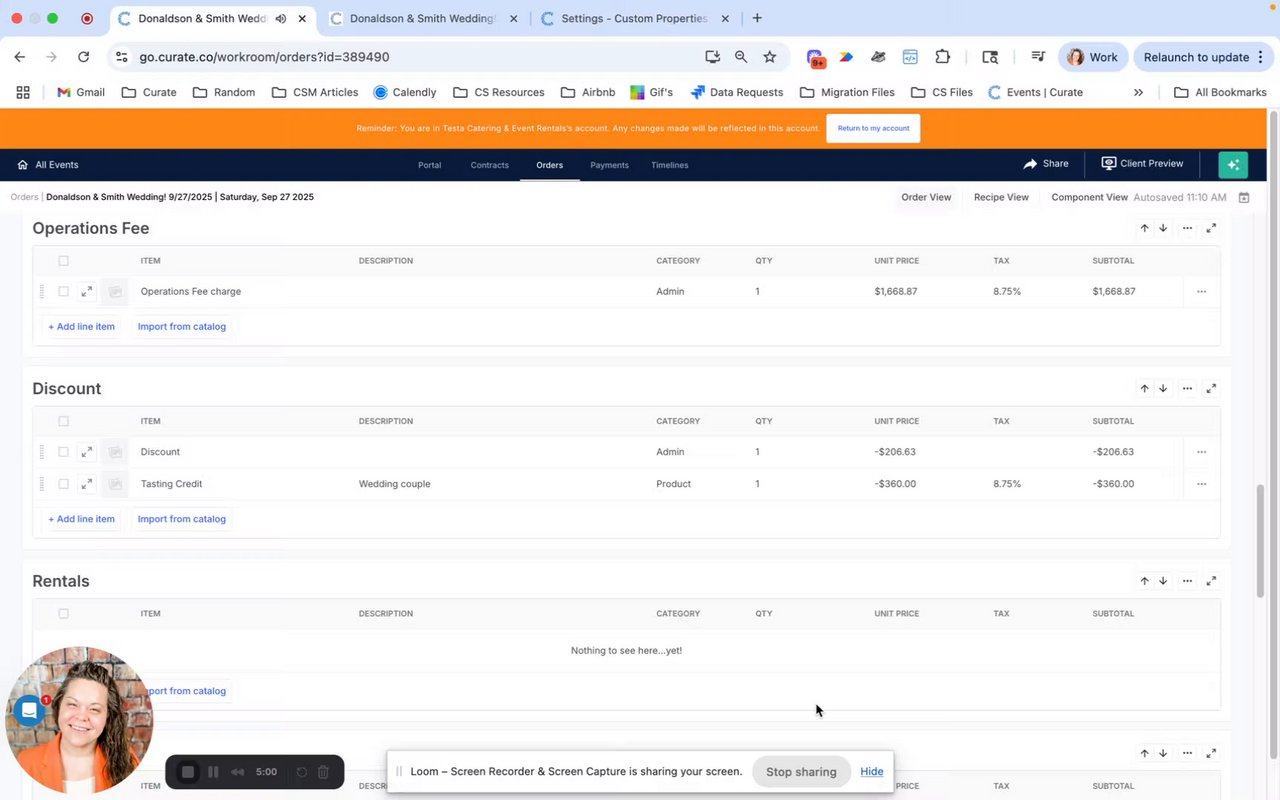Check the Tasting Credit row checkbox
This screenshot has height=800, width=1280.
pos(63,484)
